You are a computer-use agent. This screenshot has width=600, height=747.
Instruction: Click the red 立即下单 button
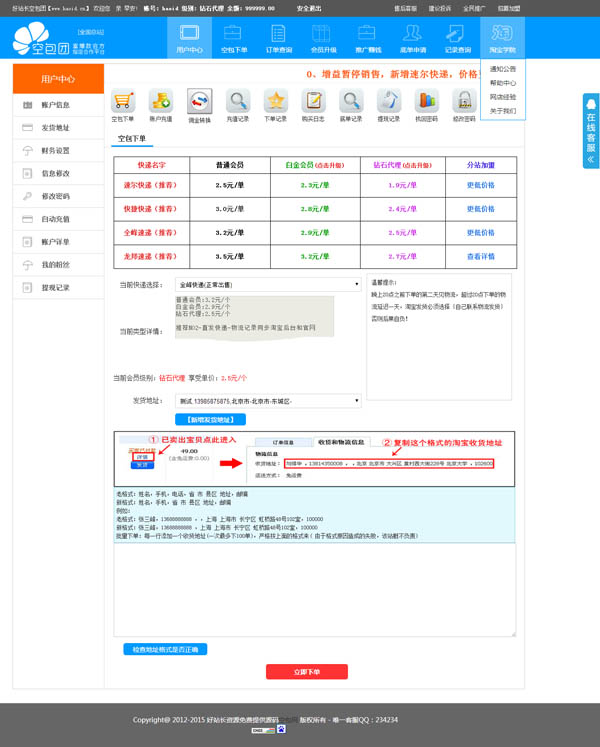point(306,672)
